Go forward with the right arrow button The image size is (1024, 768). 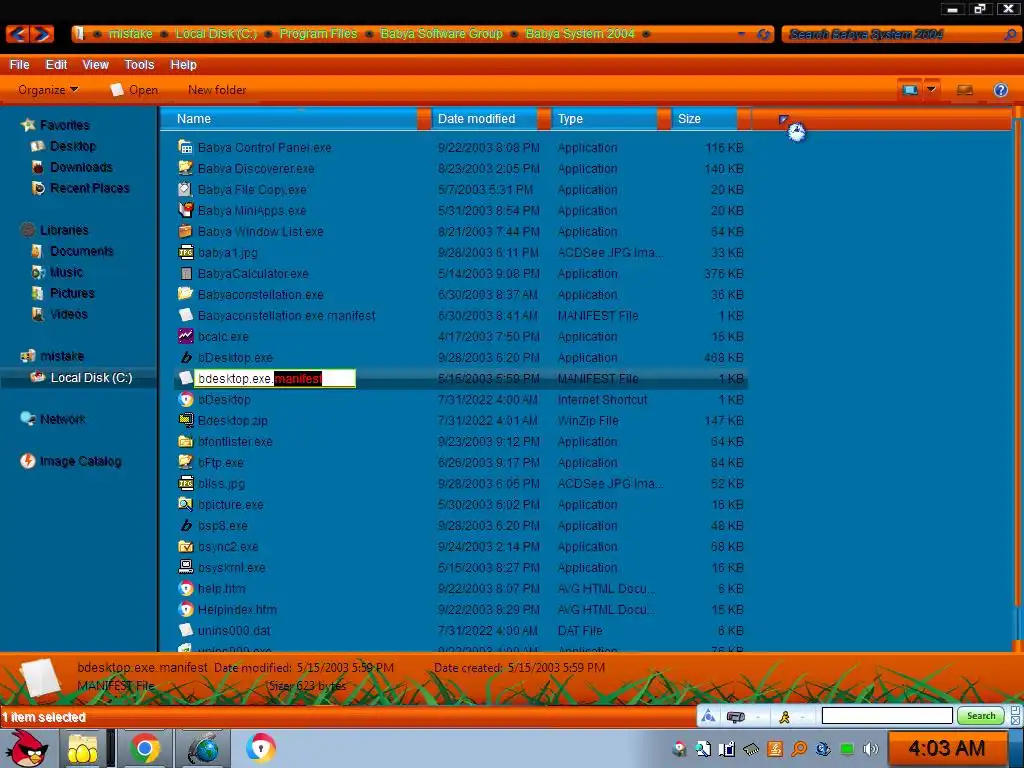[x=42, y=34]
